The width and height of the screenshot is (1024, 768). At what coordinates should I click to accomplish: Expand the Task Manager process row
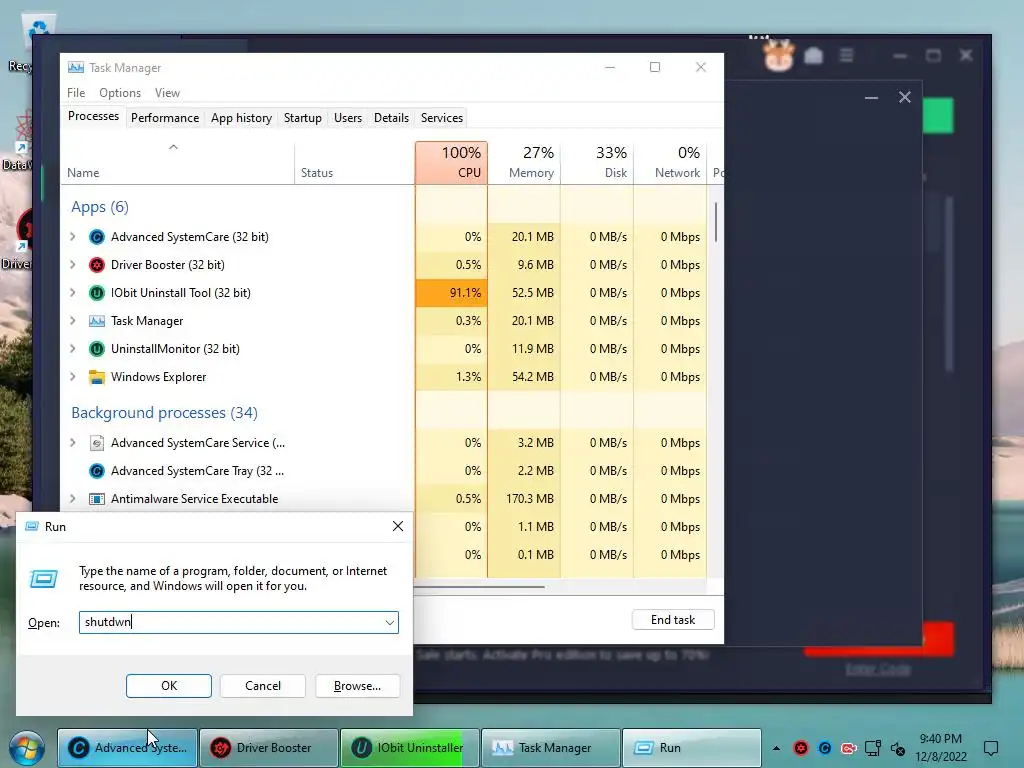72,321
